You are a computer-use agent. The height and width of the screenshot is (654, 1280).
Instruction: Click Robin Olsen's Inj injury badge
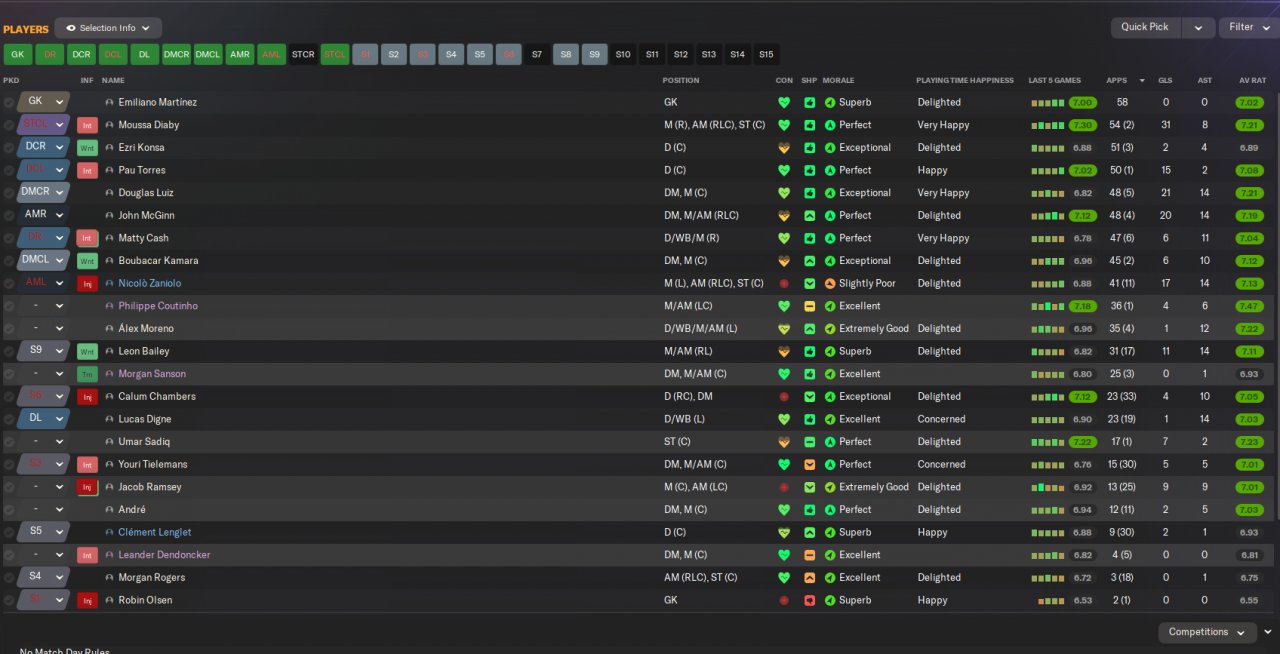(88, 601)
